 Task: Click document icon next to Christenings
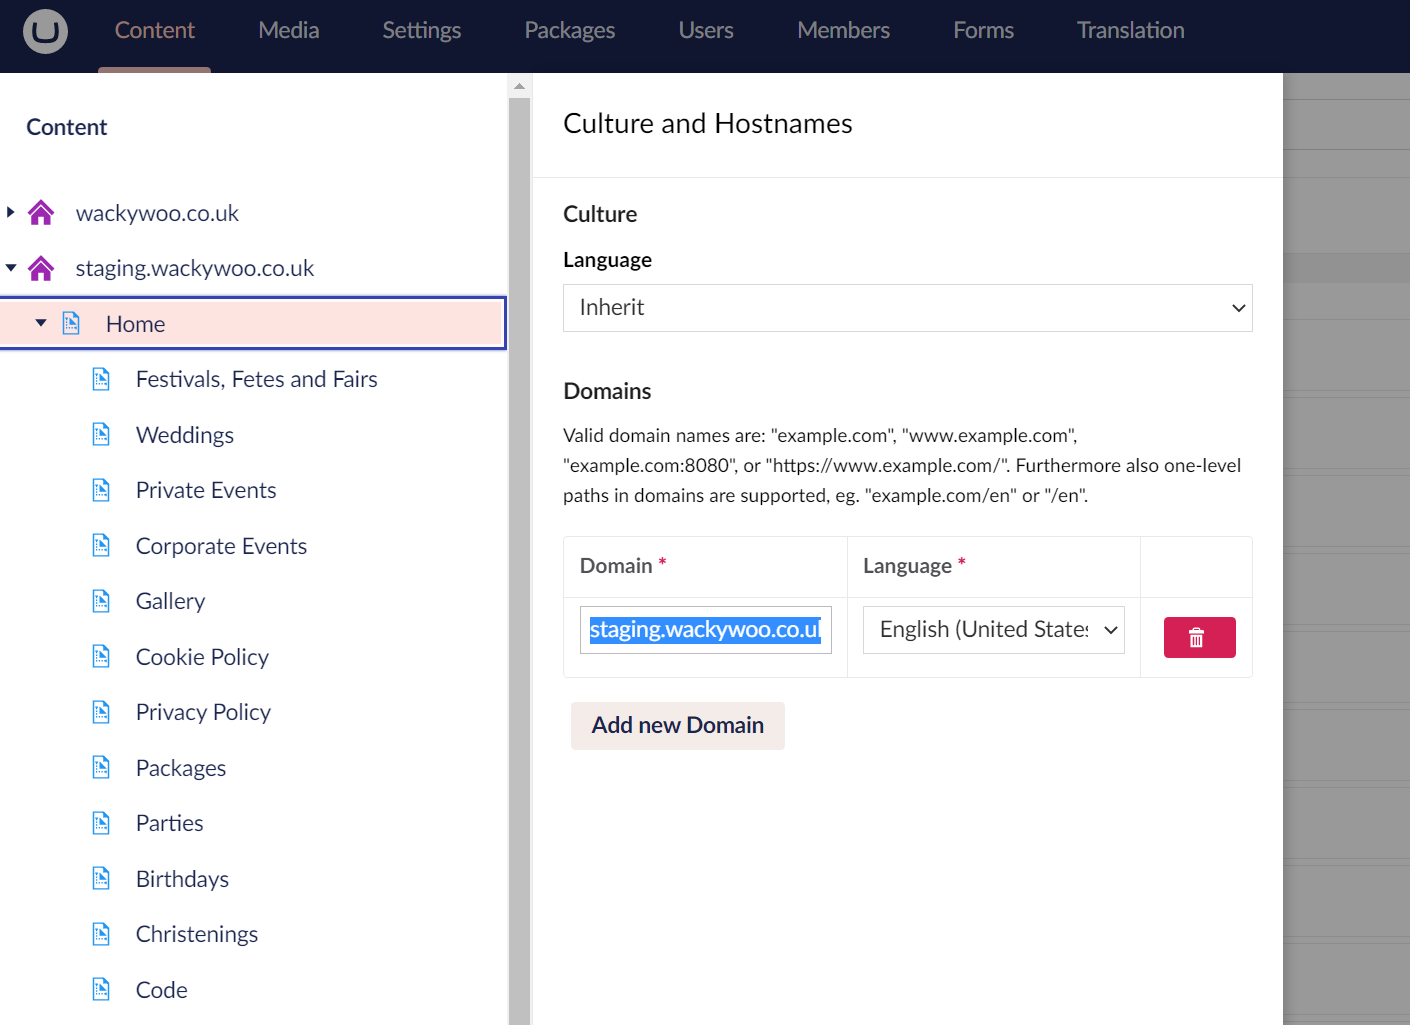click(101, 933)
